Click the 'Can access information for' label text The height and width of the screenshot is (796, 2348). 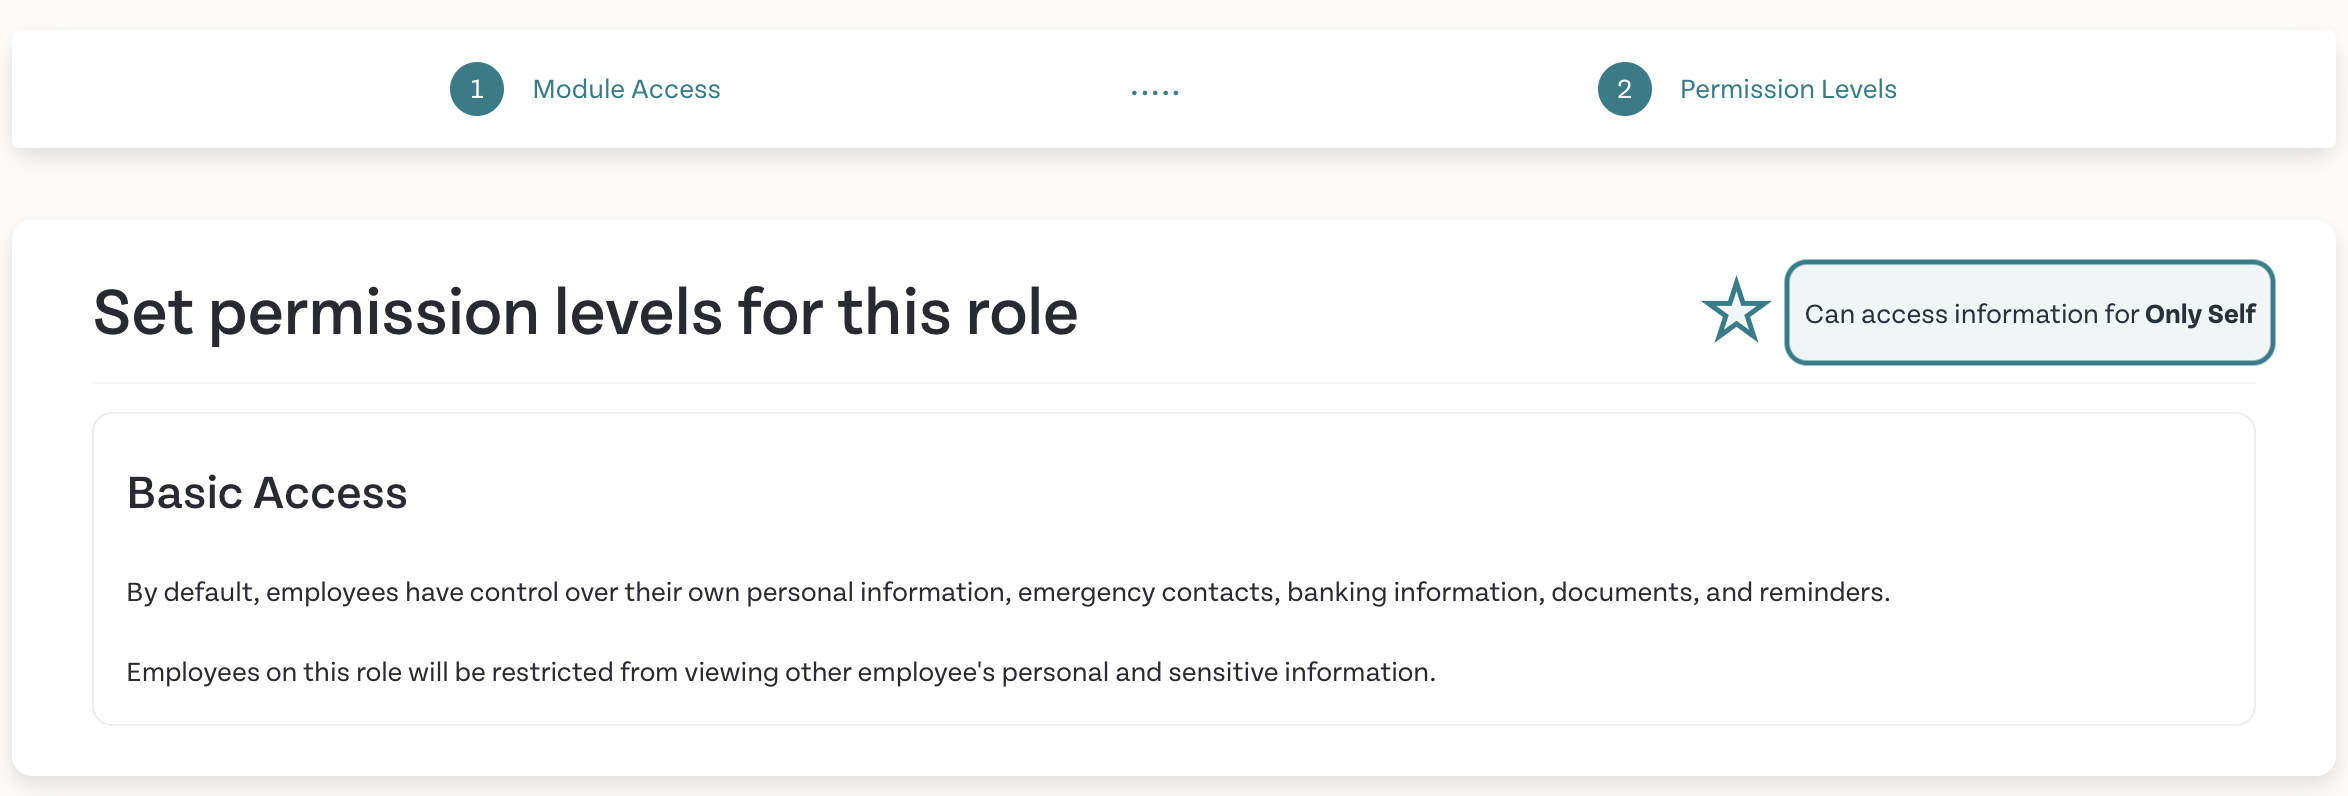[1971, 314]
